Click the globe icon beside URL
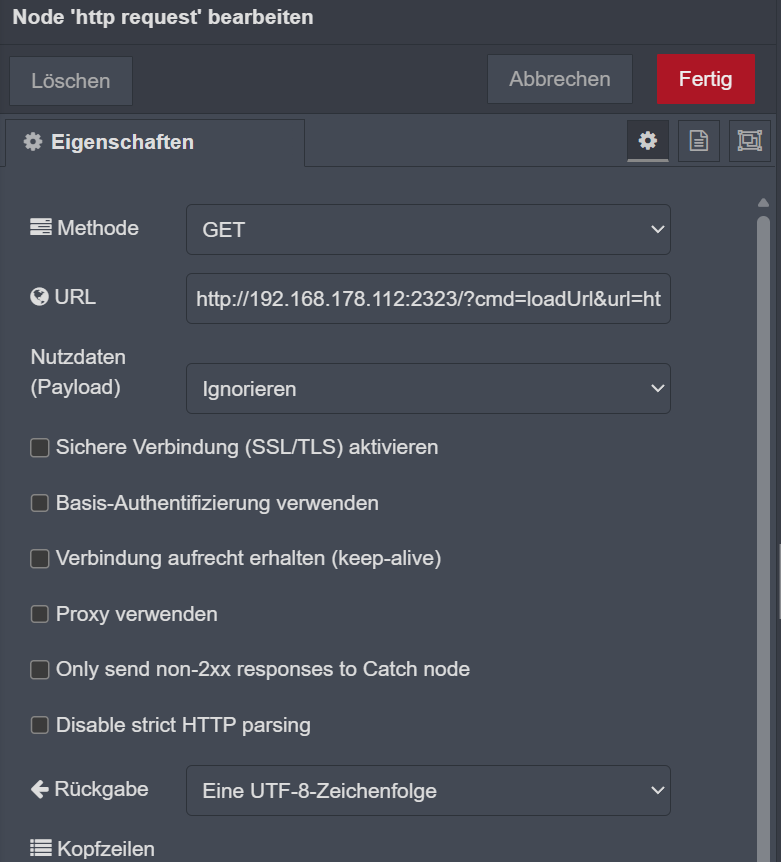The image size is (781, 862). click(x=40, y=297)
